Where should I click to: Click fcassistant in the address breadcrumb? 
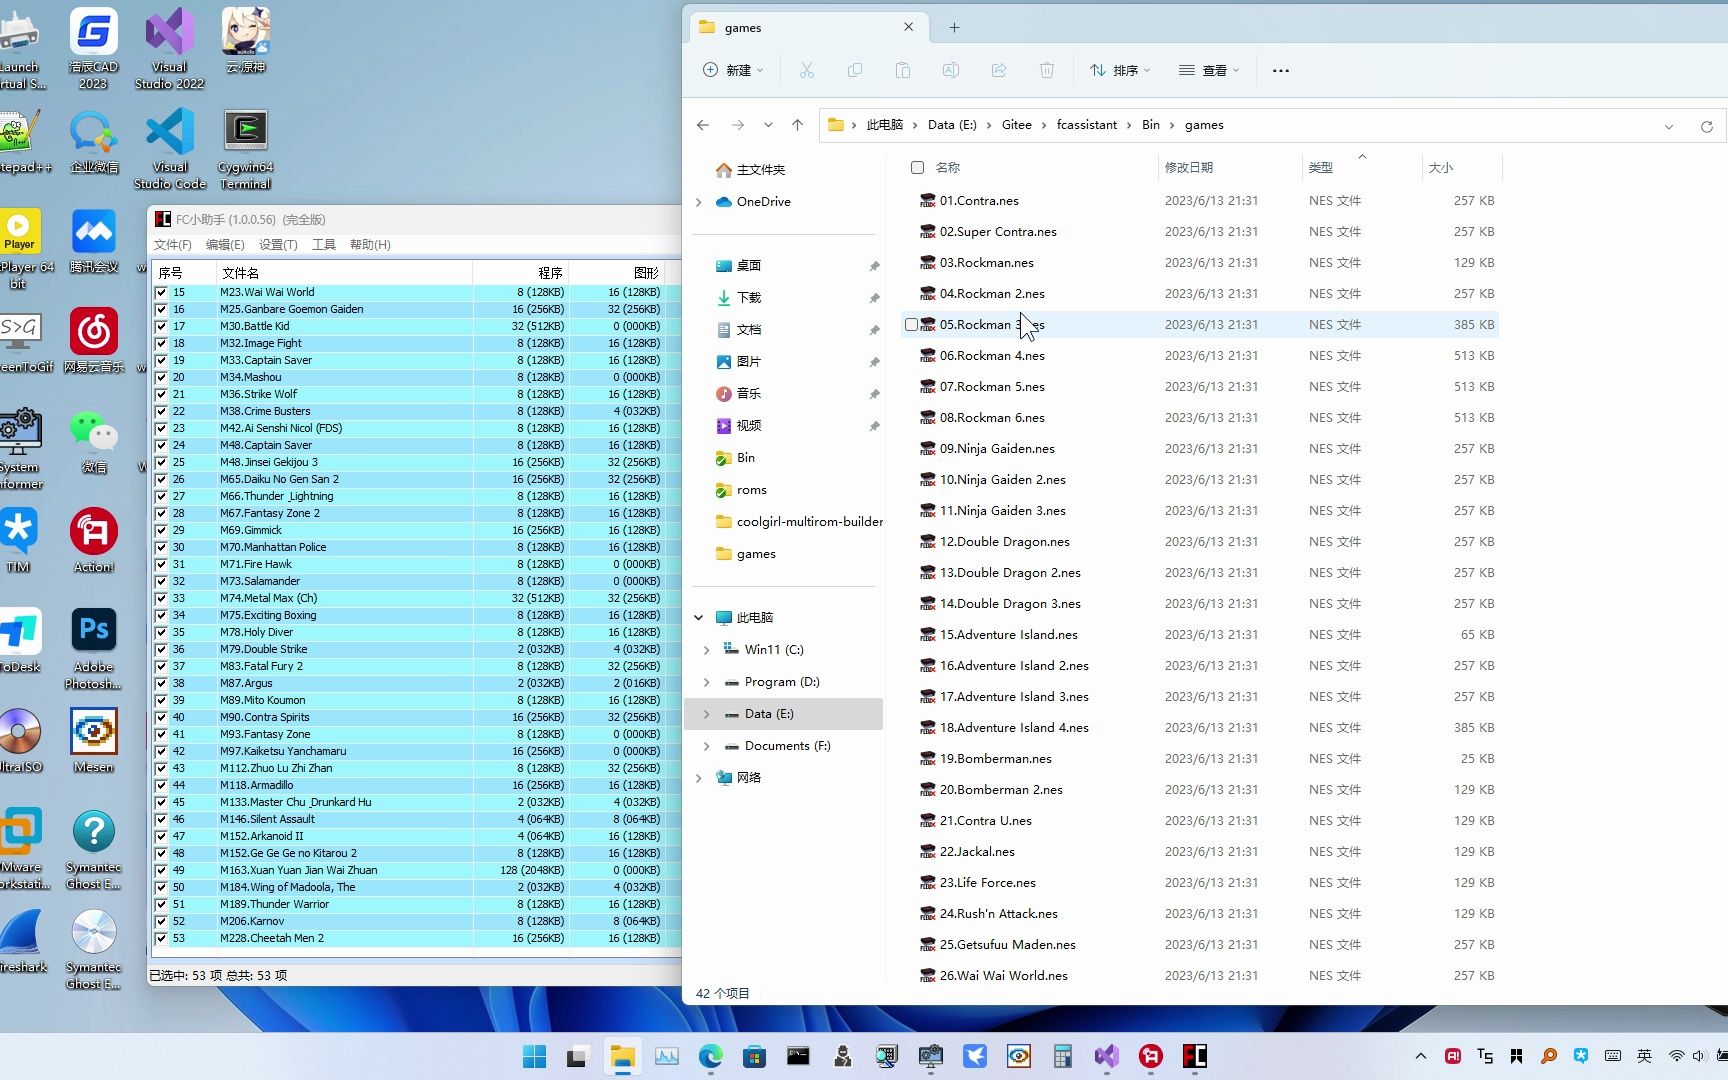[x=1086, y=125]
